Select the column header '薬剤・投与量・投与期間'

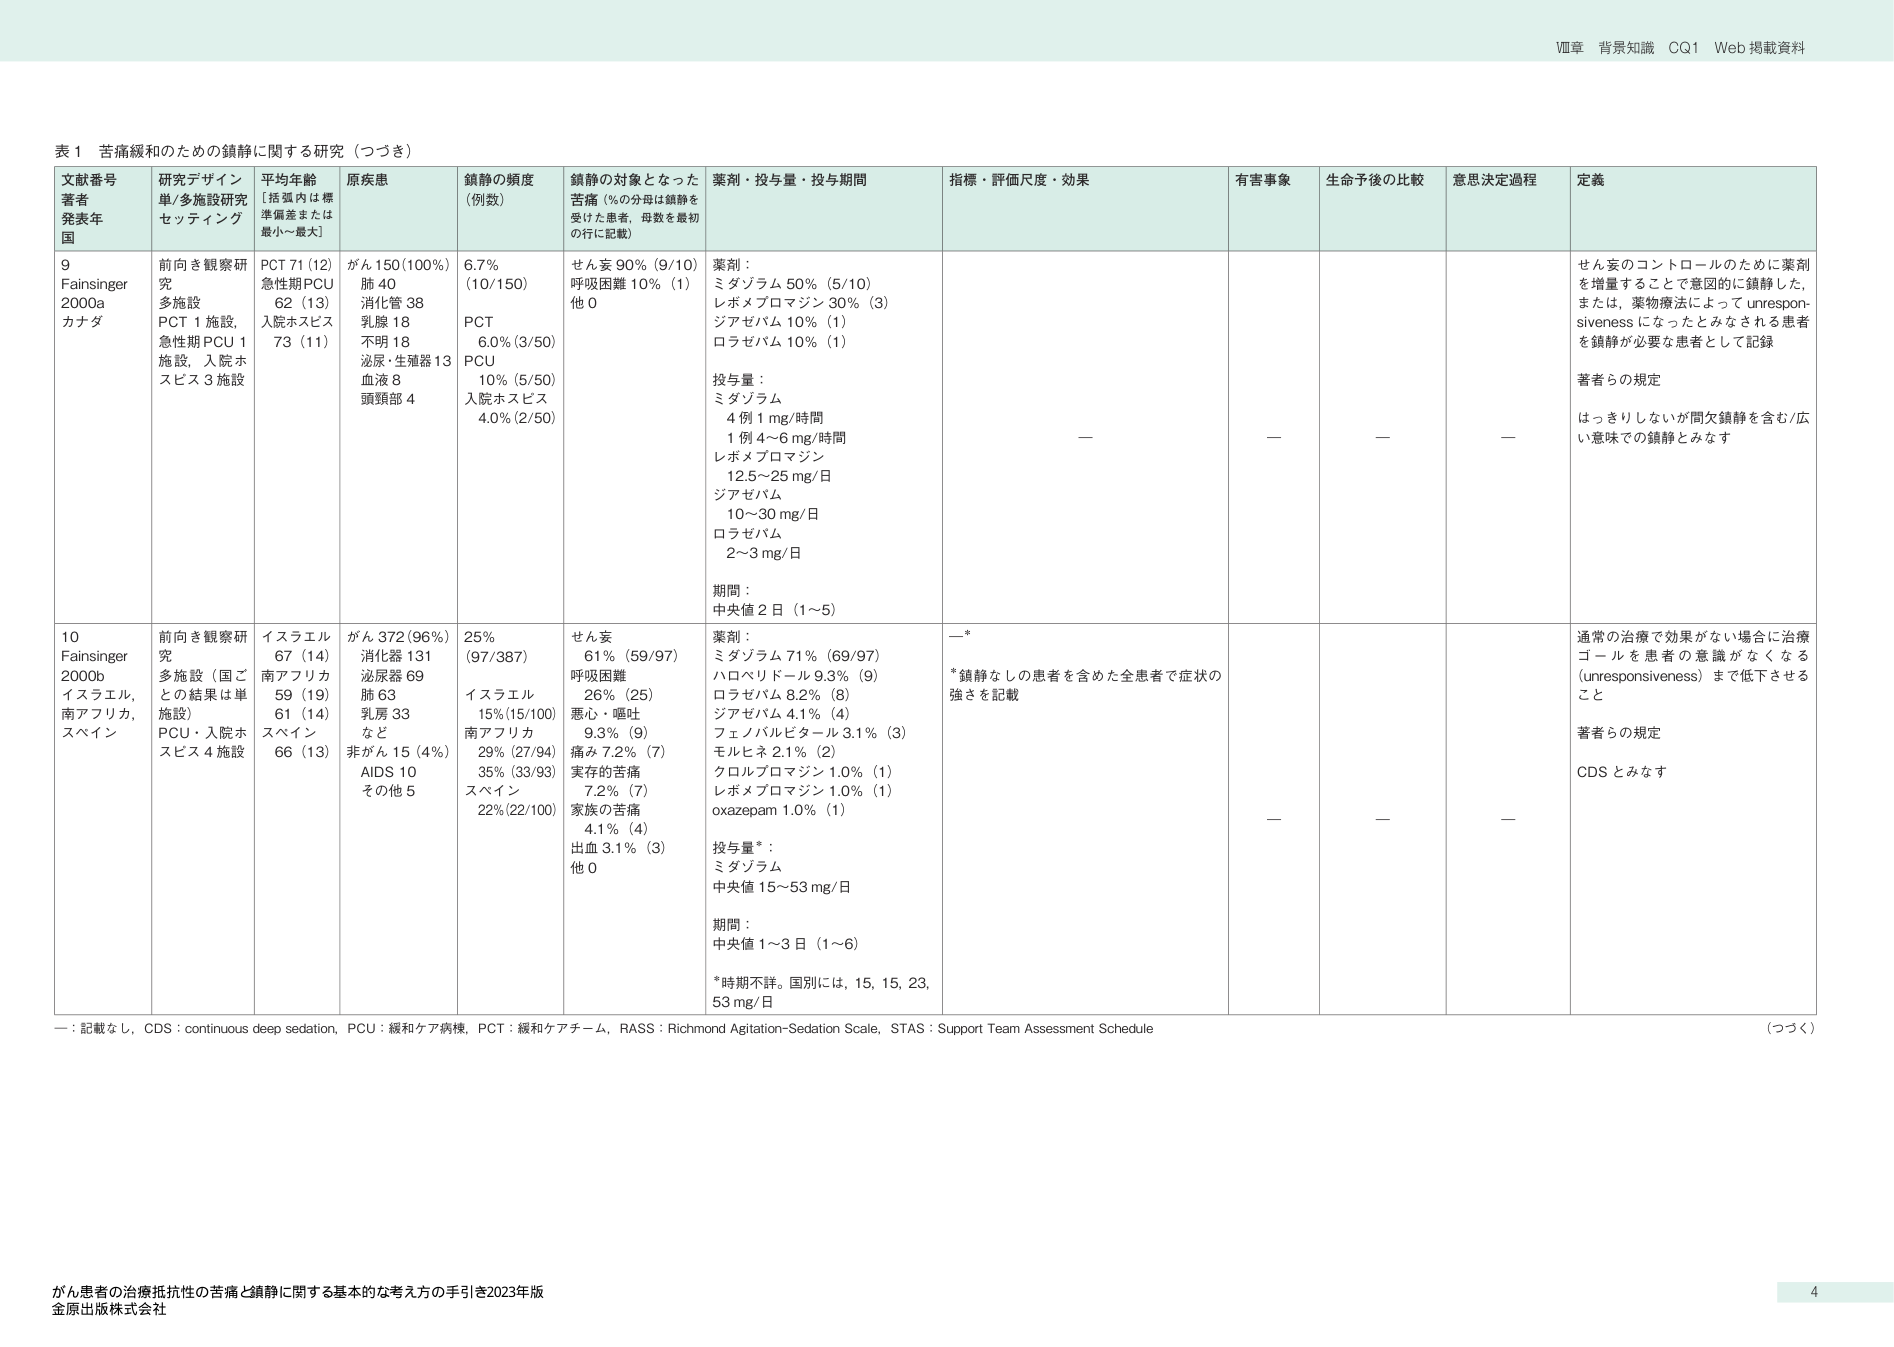point(789,180)
